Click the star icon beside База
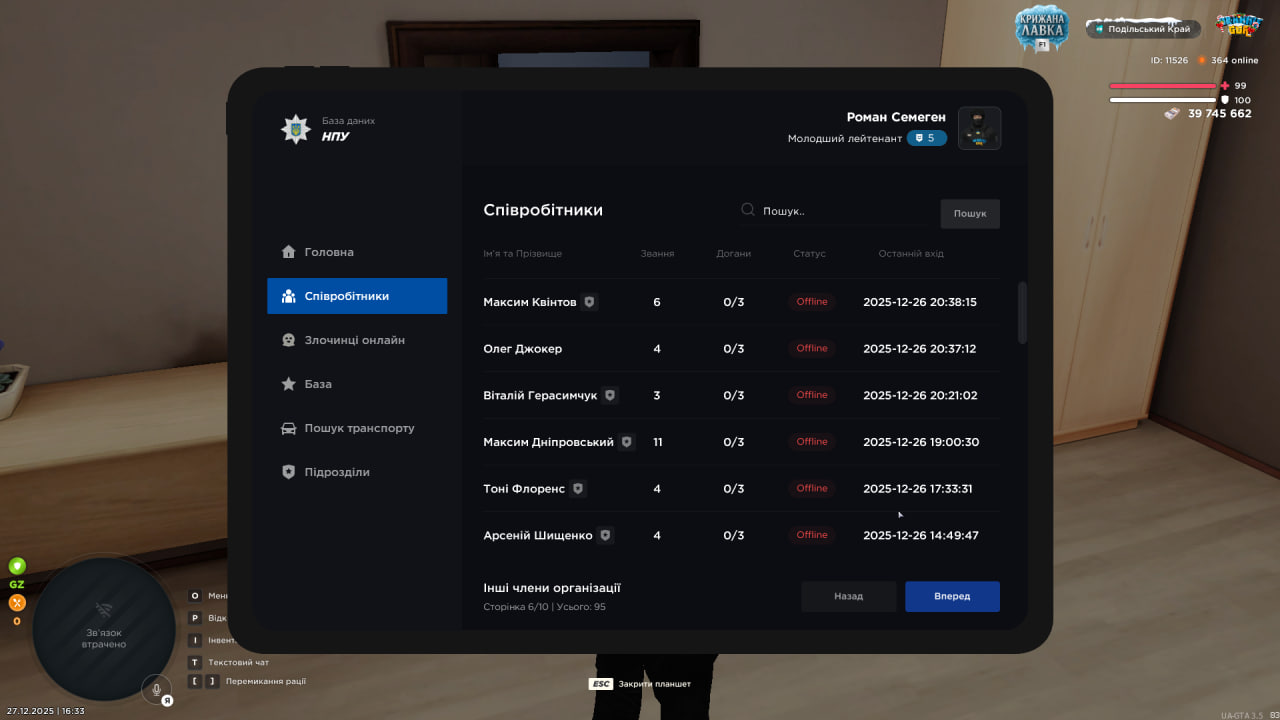 (x=289, y=384)
